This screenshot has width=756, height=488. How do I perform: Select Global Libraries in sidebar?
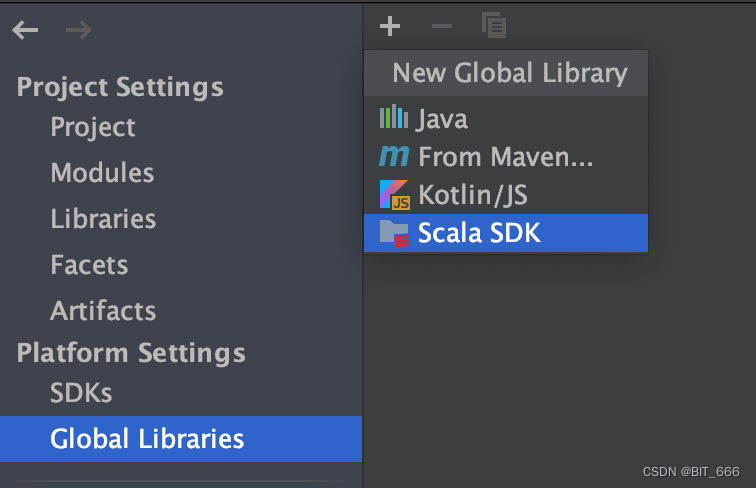click(x=181, y=439)
